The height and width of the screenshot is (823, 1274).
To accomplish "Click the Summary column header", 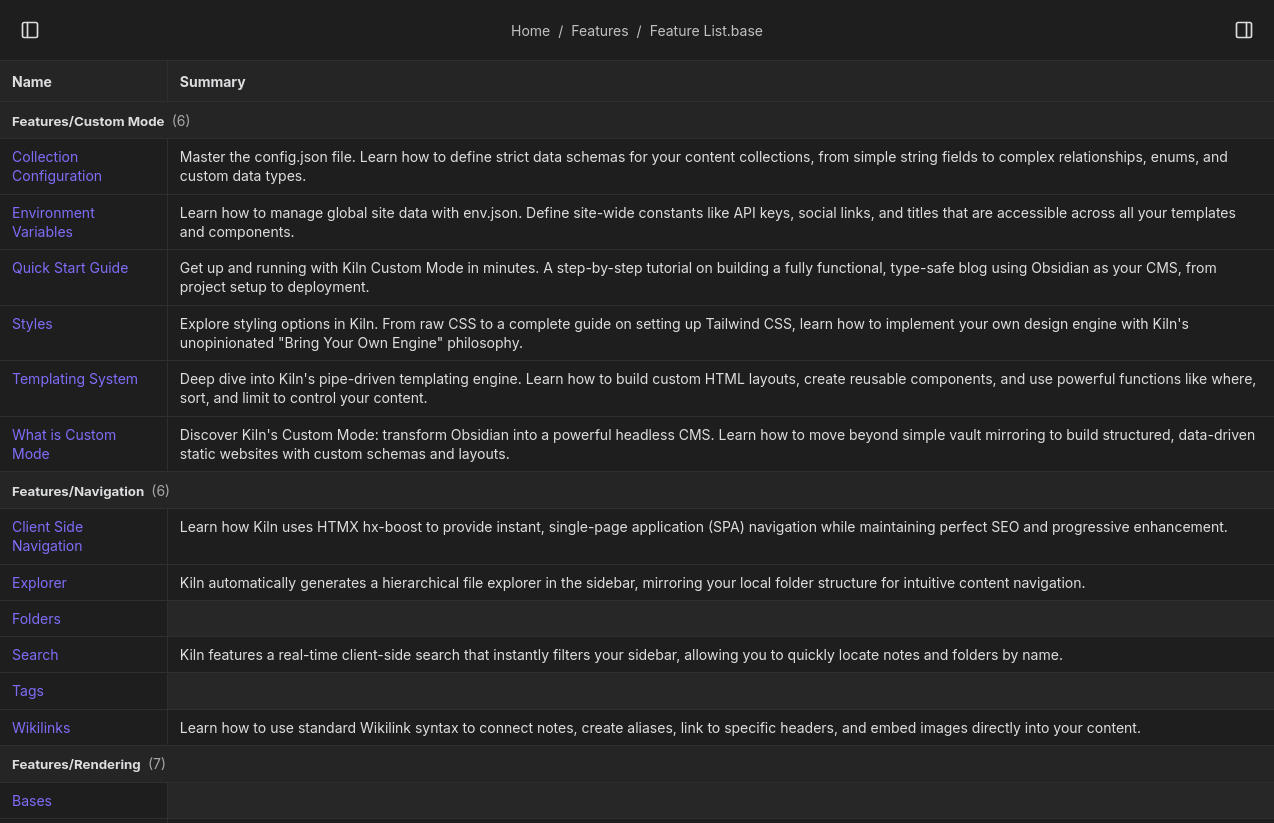I will click(x=212, y=82).
